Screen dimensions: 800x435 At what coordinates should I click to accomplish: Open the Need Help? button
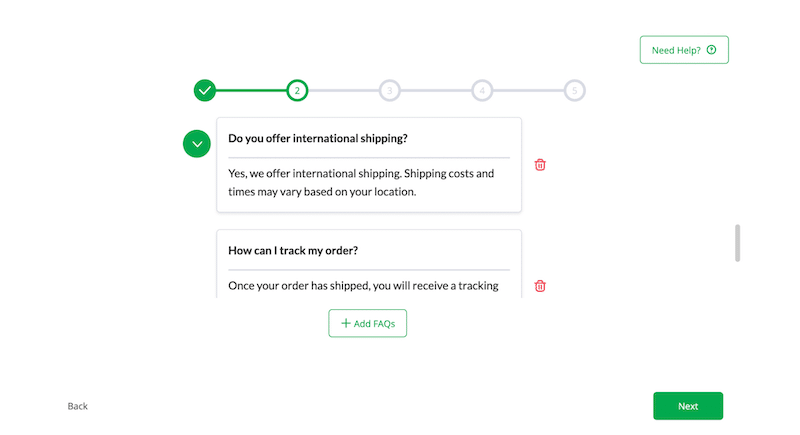click(x=684, y=50)
